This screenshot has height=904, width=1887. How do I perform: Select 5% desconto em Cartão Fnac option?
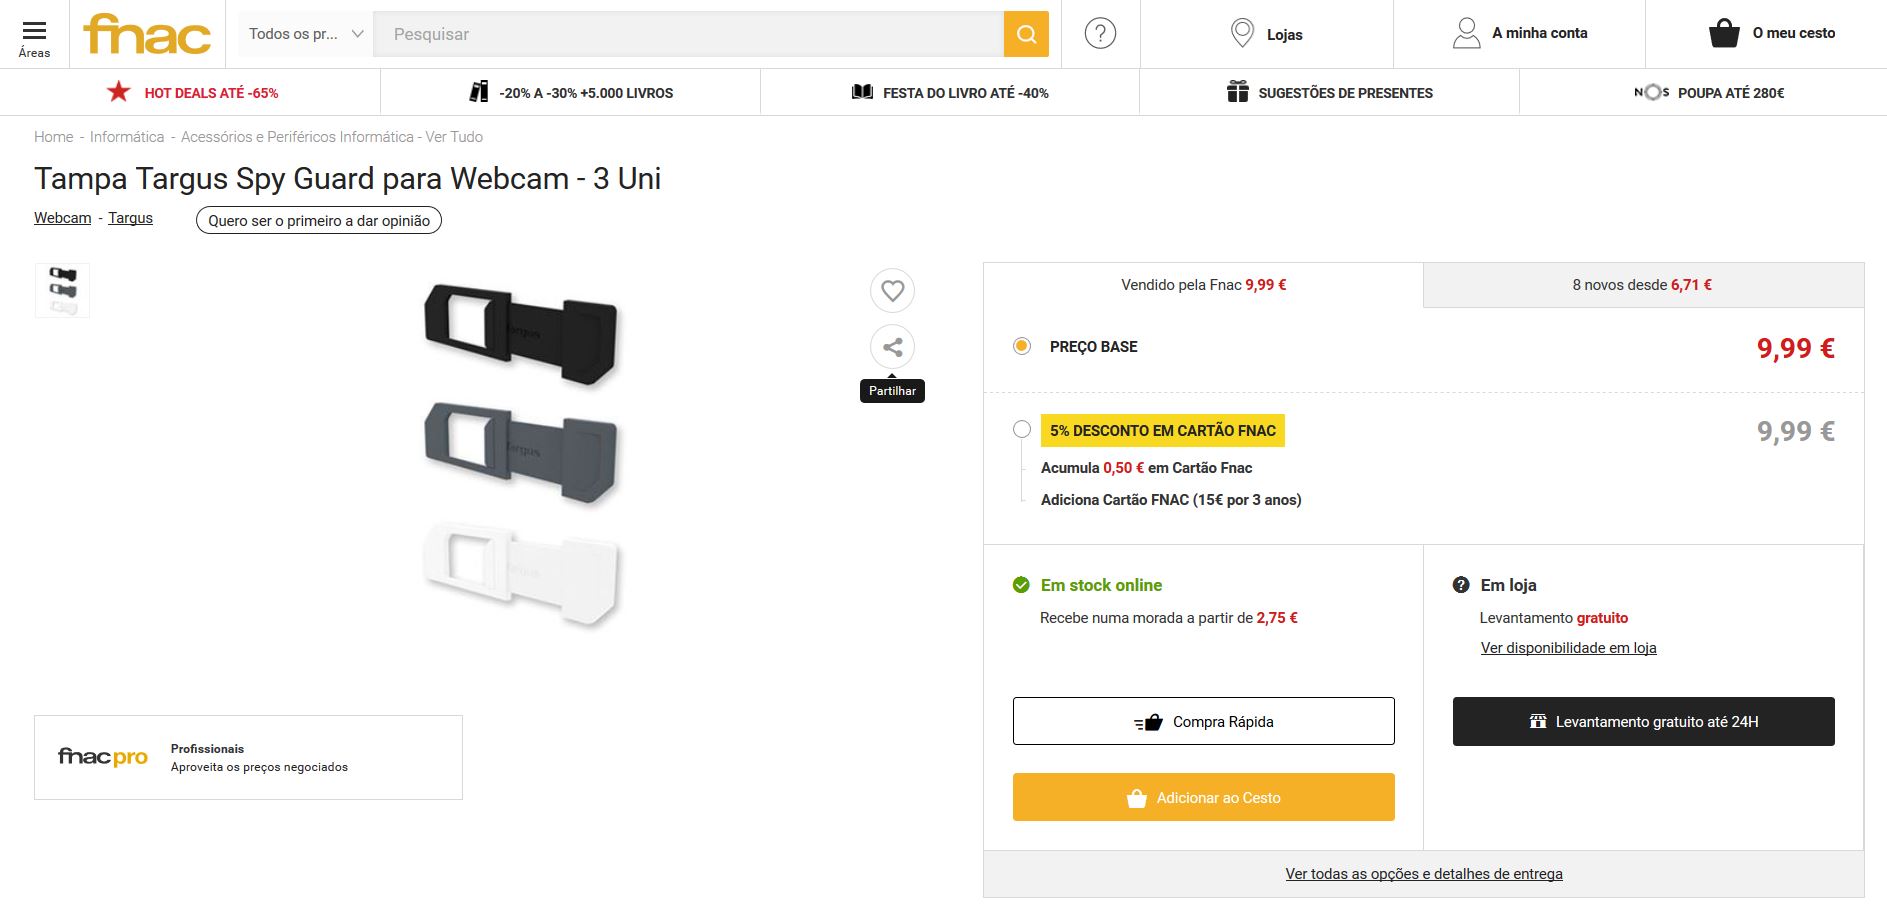[1021, 429]
